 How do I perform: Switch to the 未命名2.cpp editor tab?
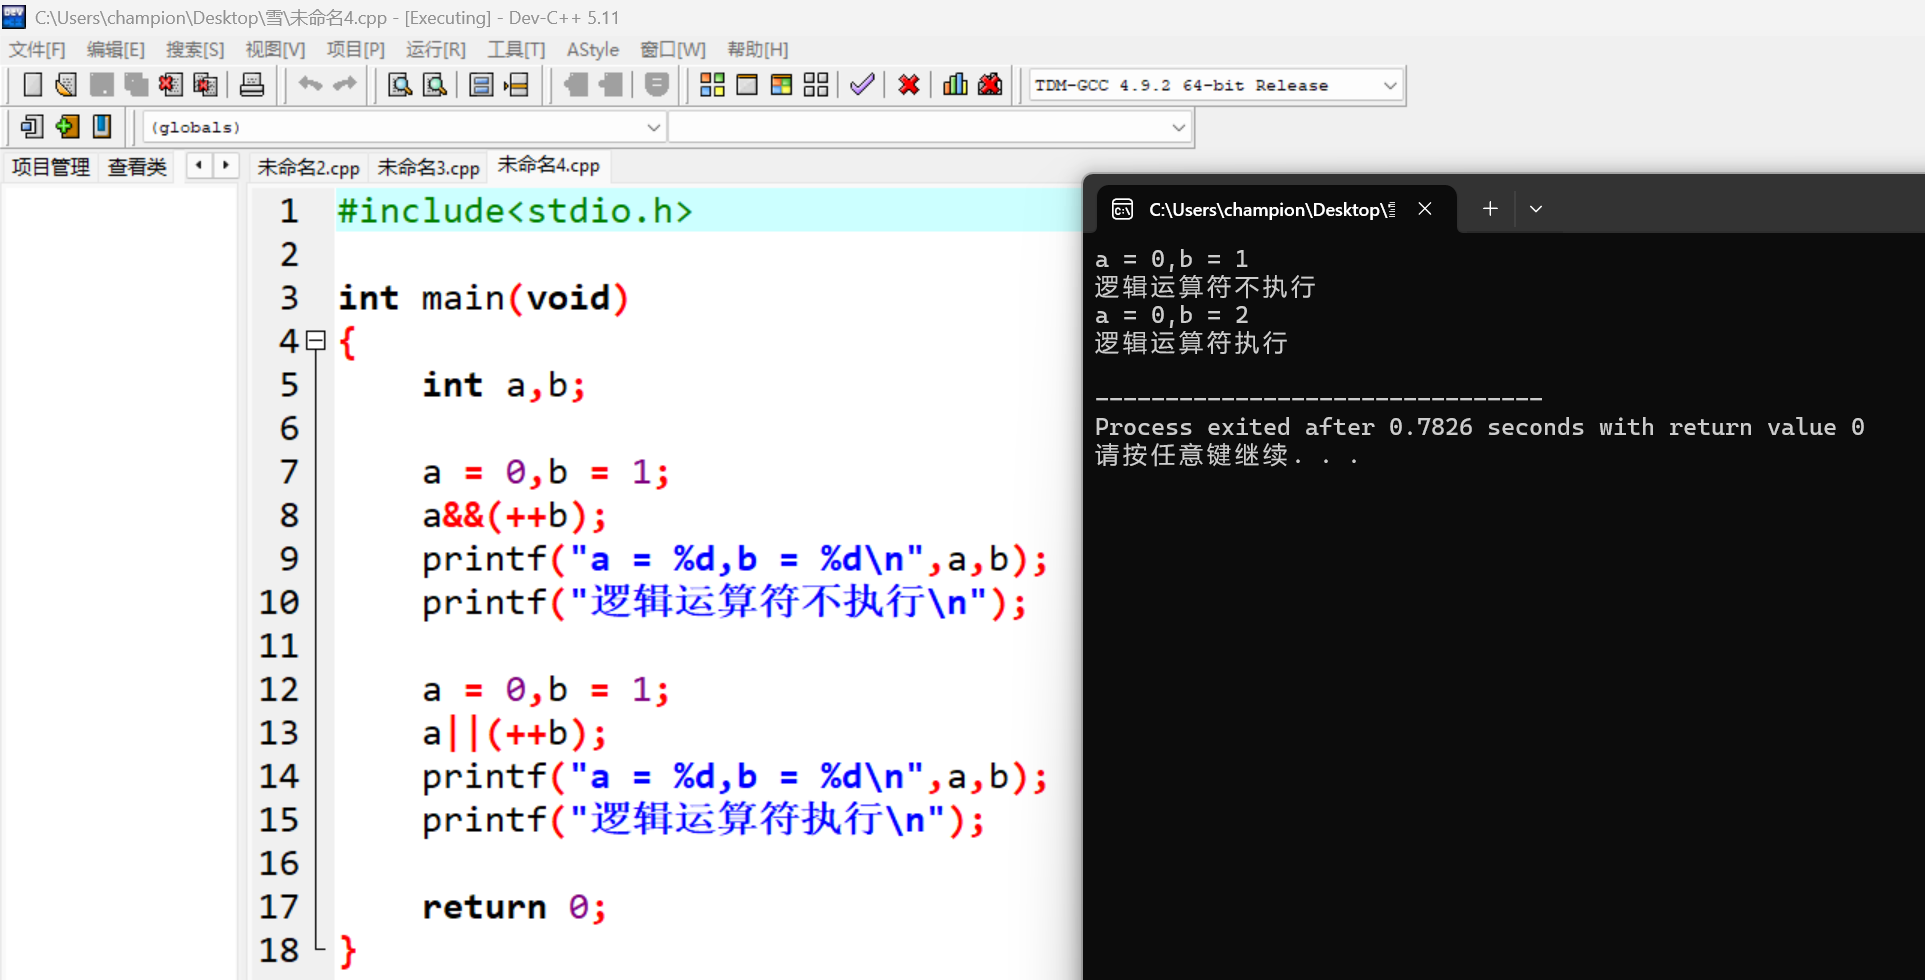point(308,167)
